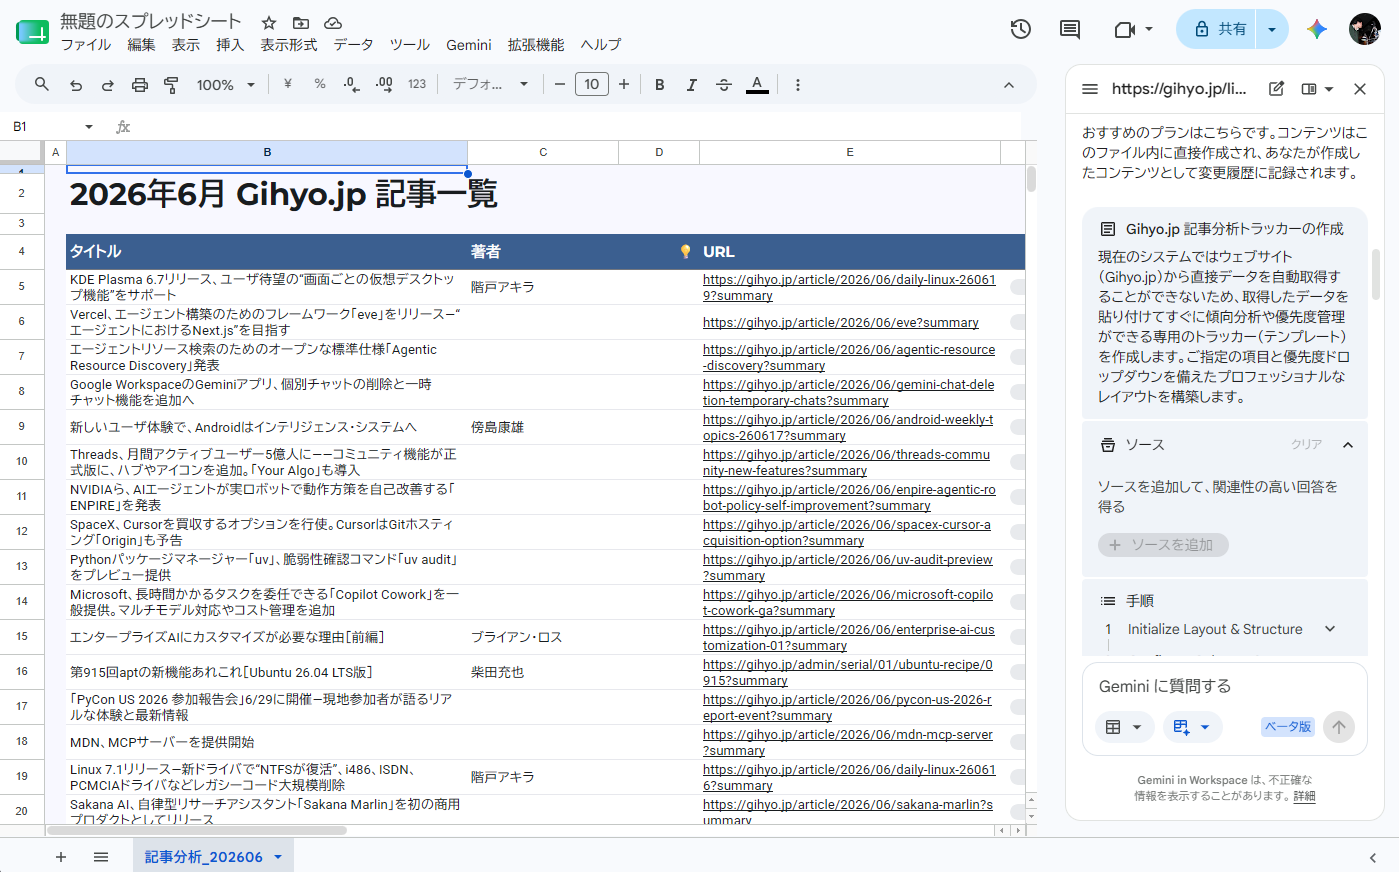Open the Meet call options arrow

1148,29
